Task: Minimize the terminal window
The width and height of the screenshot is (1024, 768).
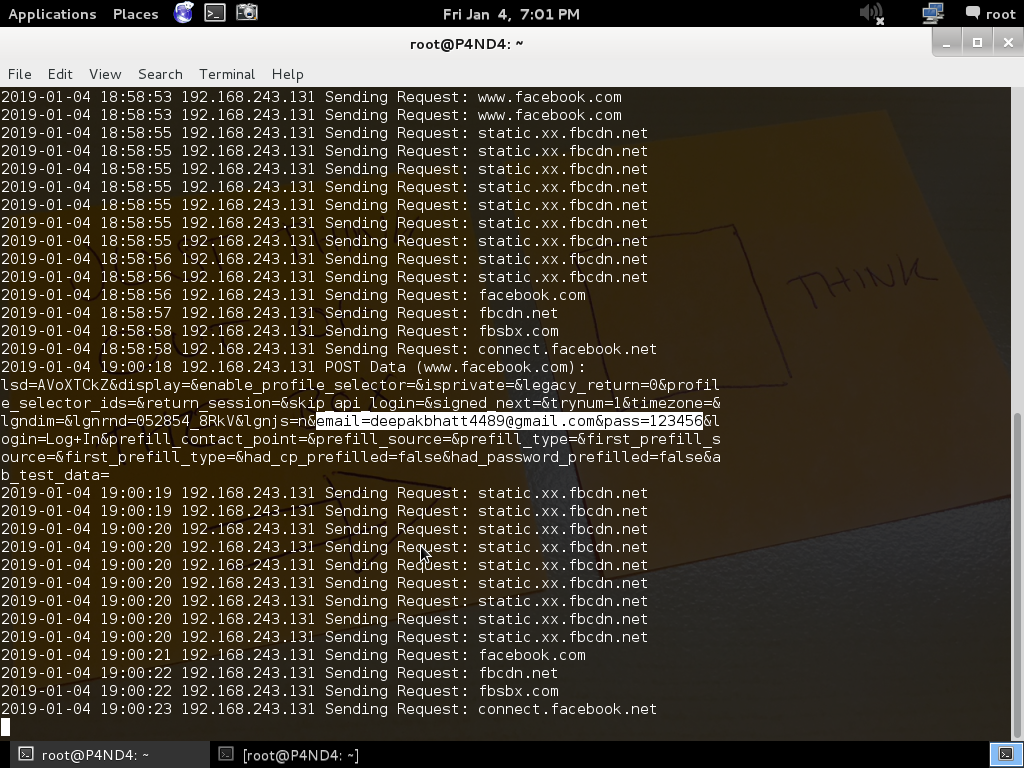Action: coord(946,43)
